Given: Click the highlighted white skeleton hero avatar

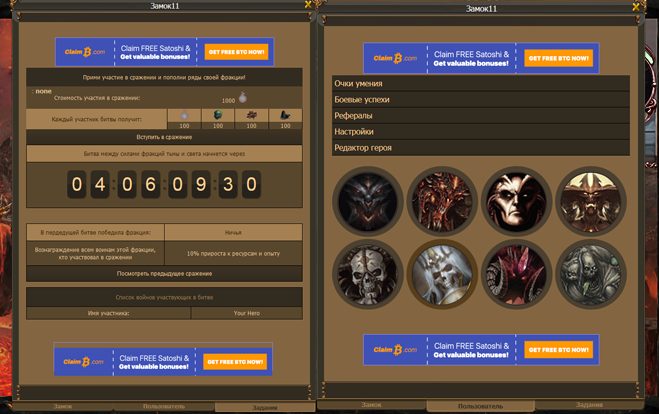Looking at the screenshot, I should click(x=441, y=274).
